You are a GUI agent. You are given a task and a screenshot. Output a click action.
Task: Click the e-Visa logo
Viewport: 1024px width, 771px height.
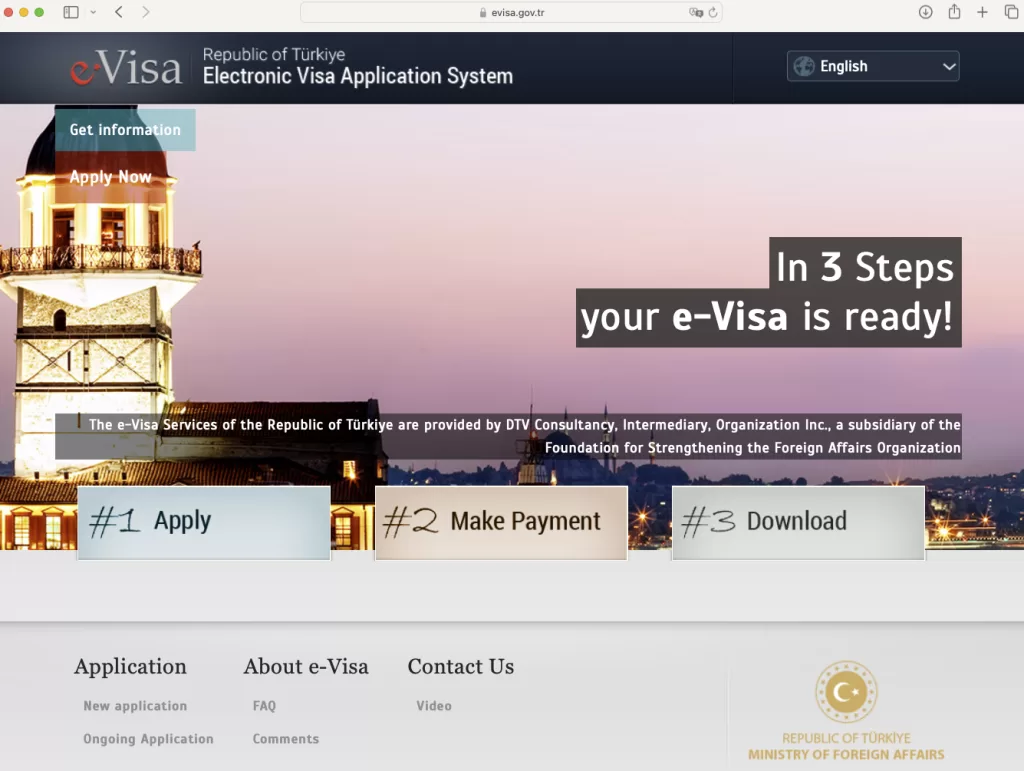click(x=126, y=67)
